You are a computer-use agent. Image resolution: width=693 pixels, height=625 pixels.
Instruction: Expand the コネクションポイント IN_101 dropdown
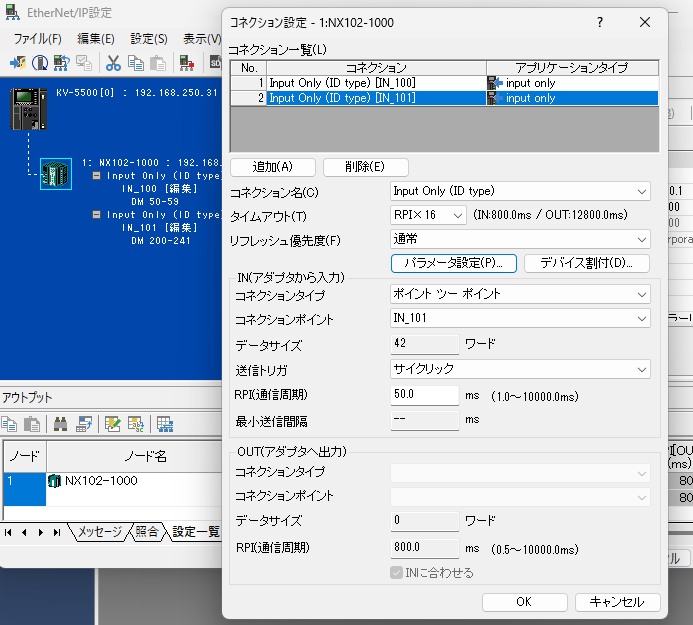tap(519, 318)
